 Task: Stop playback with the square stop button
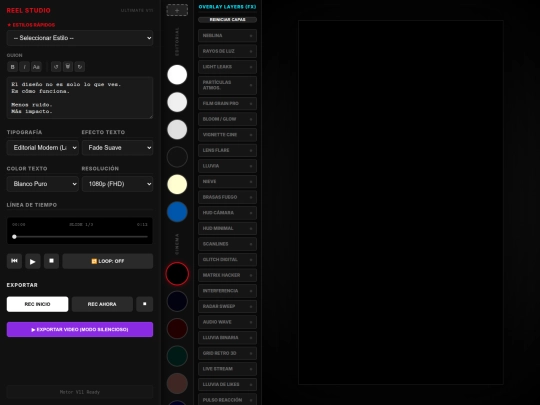point(51,261)
